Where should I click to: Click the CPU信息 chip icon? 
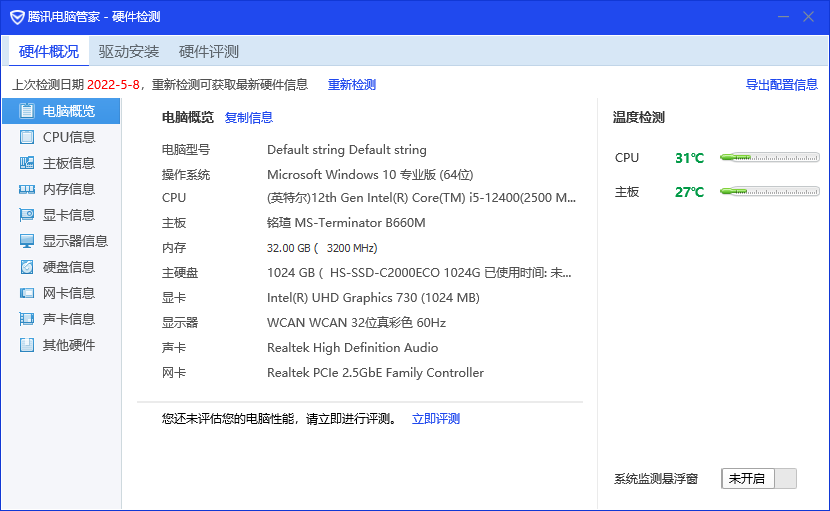click(26, 137)
